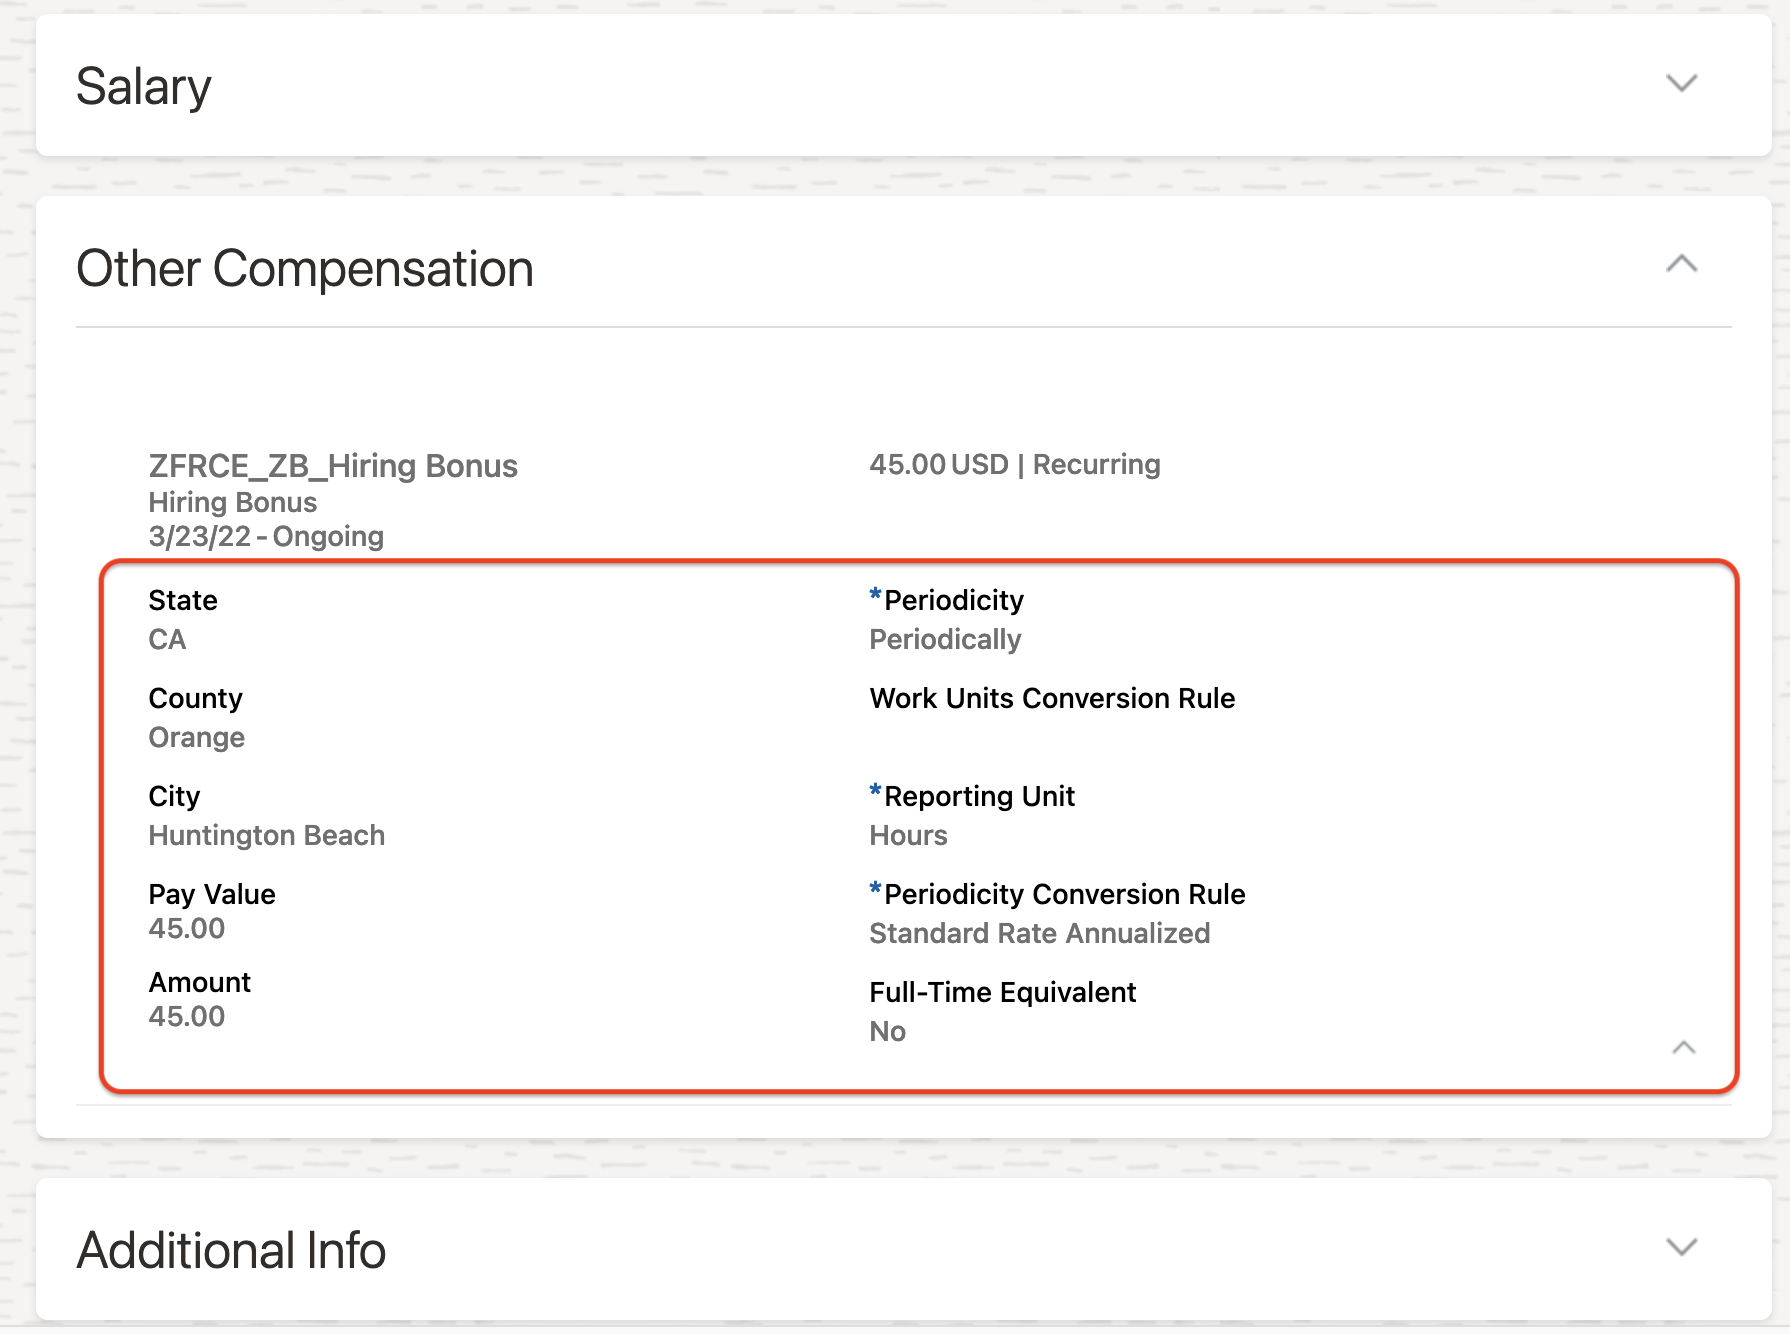Click the Salary section heading

tap(144, 86)
